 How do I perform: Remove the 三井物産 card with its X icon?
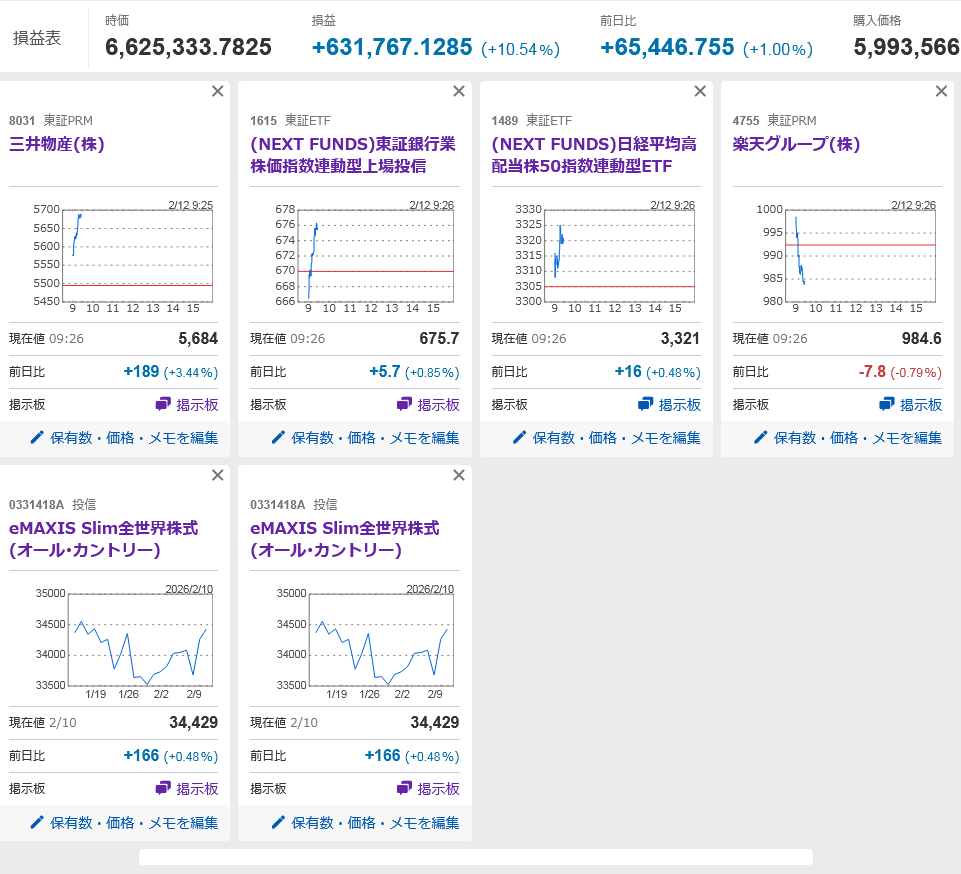(218, 91)
